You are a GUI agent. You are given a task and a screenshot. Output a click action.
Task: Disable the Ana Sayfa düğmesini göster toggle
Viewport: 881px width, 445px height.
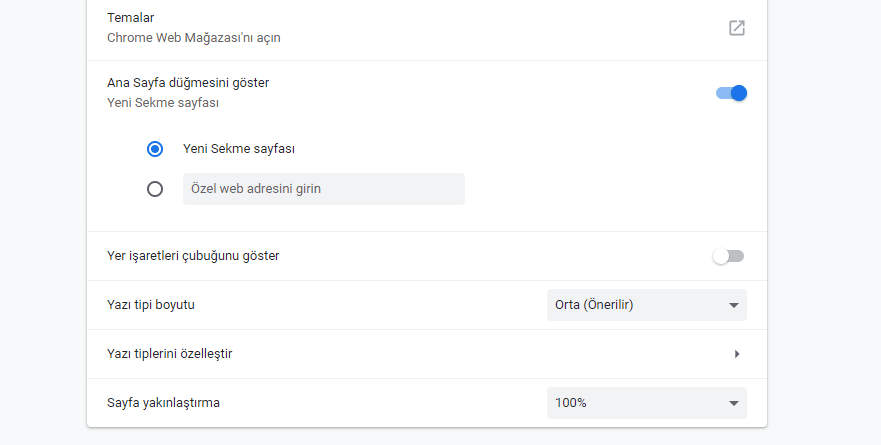coord(731,93)
